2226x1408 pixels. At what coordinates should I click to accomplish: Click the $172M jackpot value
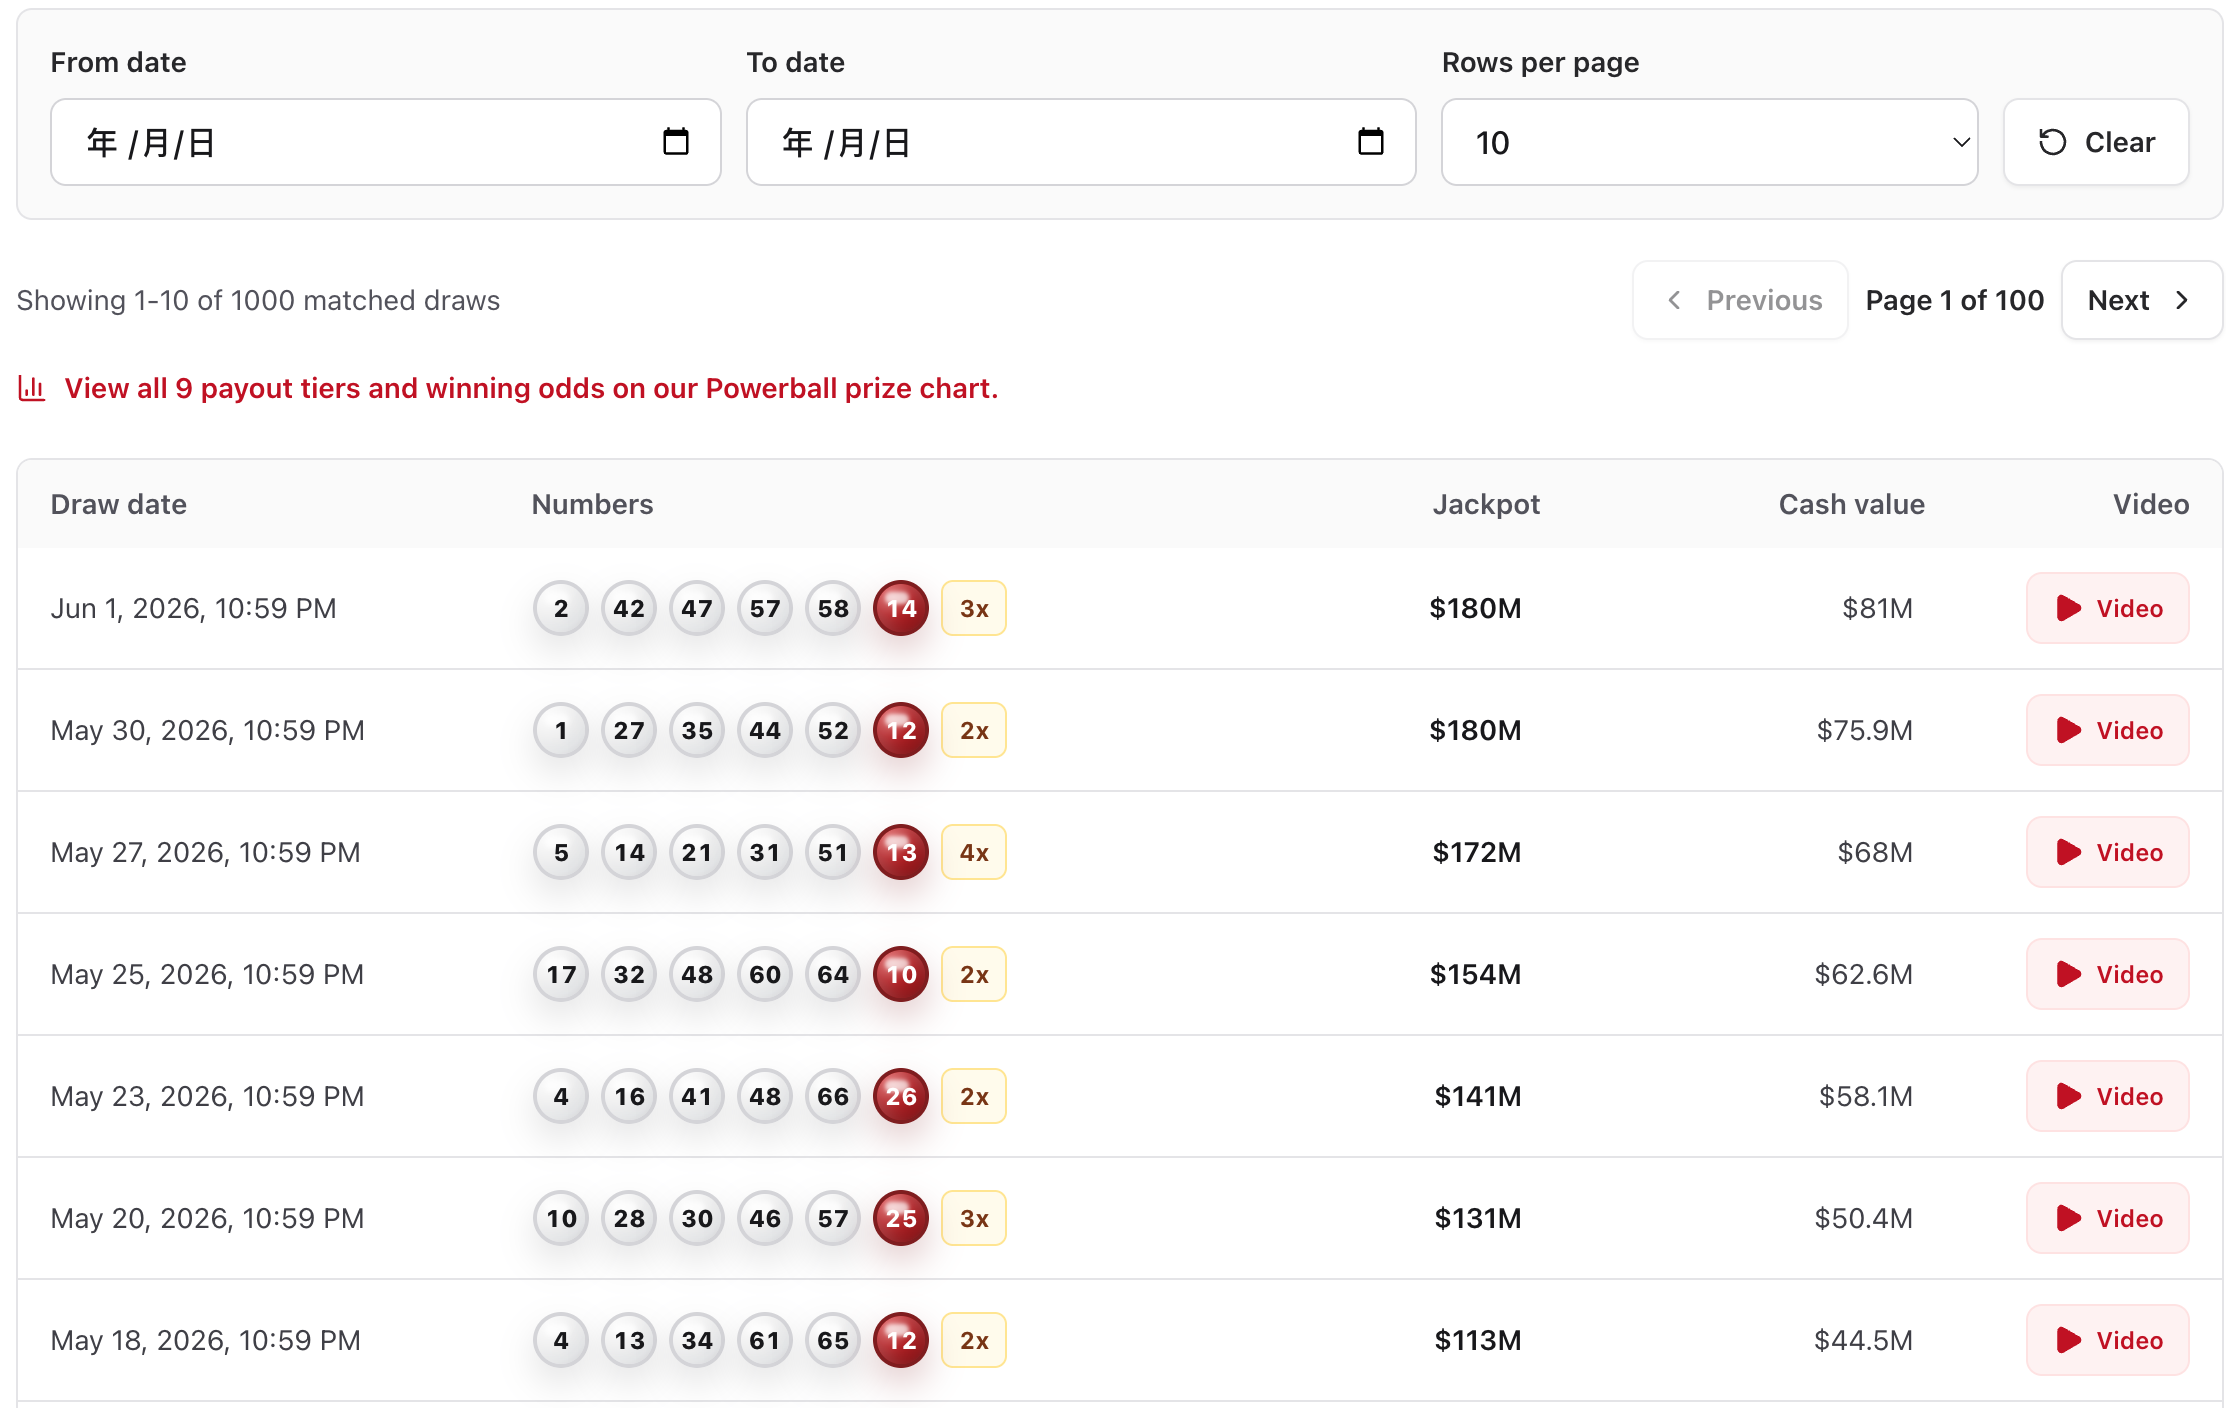coord(1476,852)
